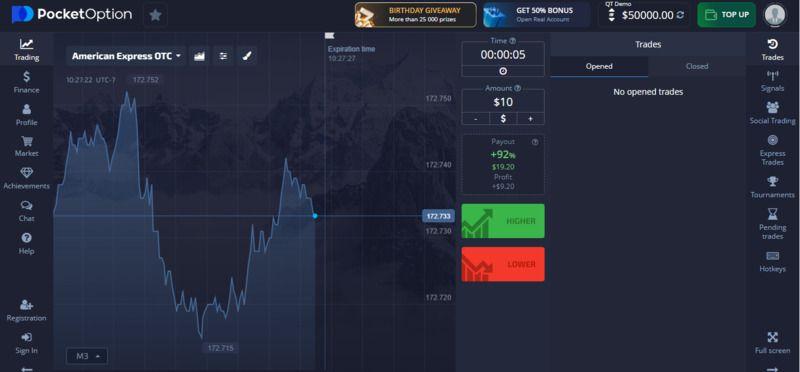
Task: Open Social Trading panel
Action: click(772, 113)
